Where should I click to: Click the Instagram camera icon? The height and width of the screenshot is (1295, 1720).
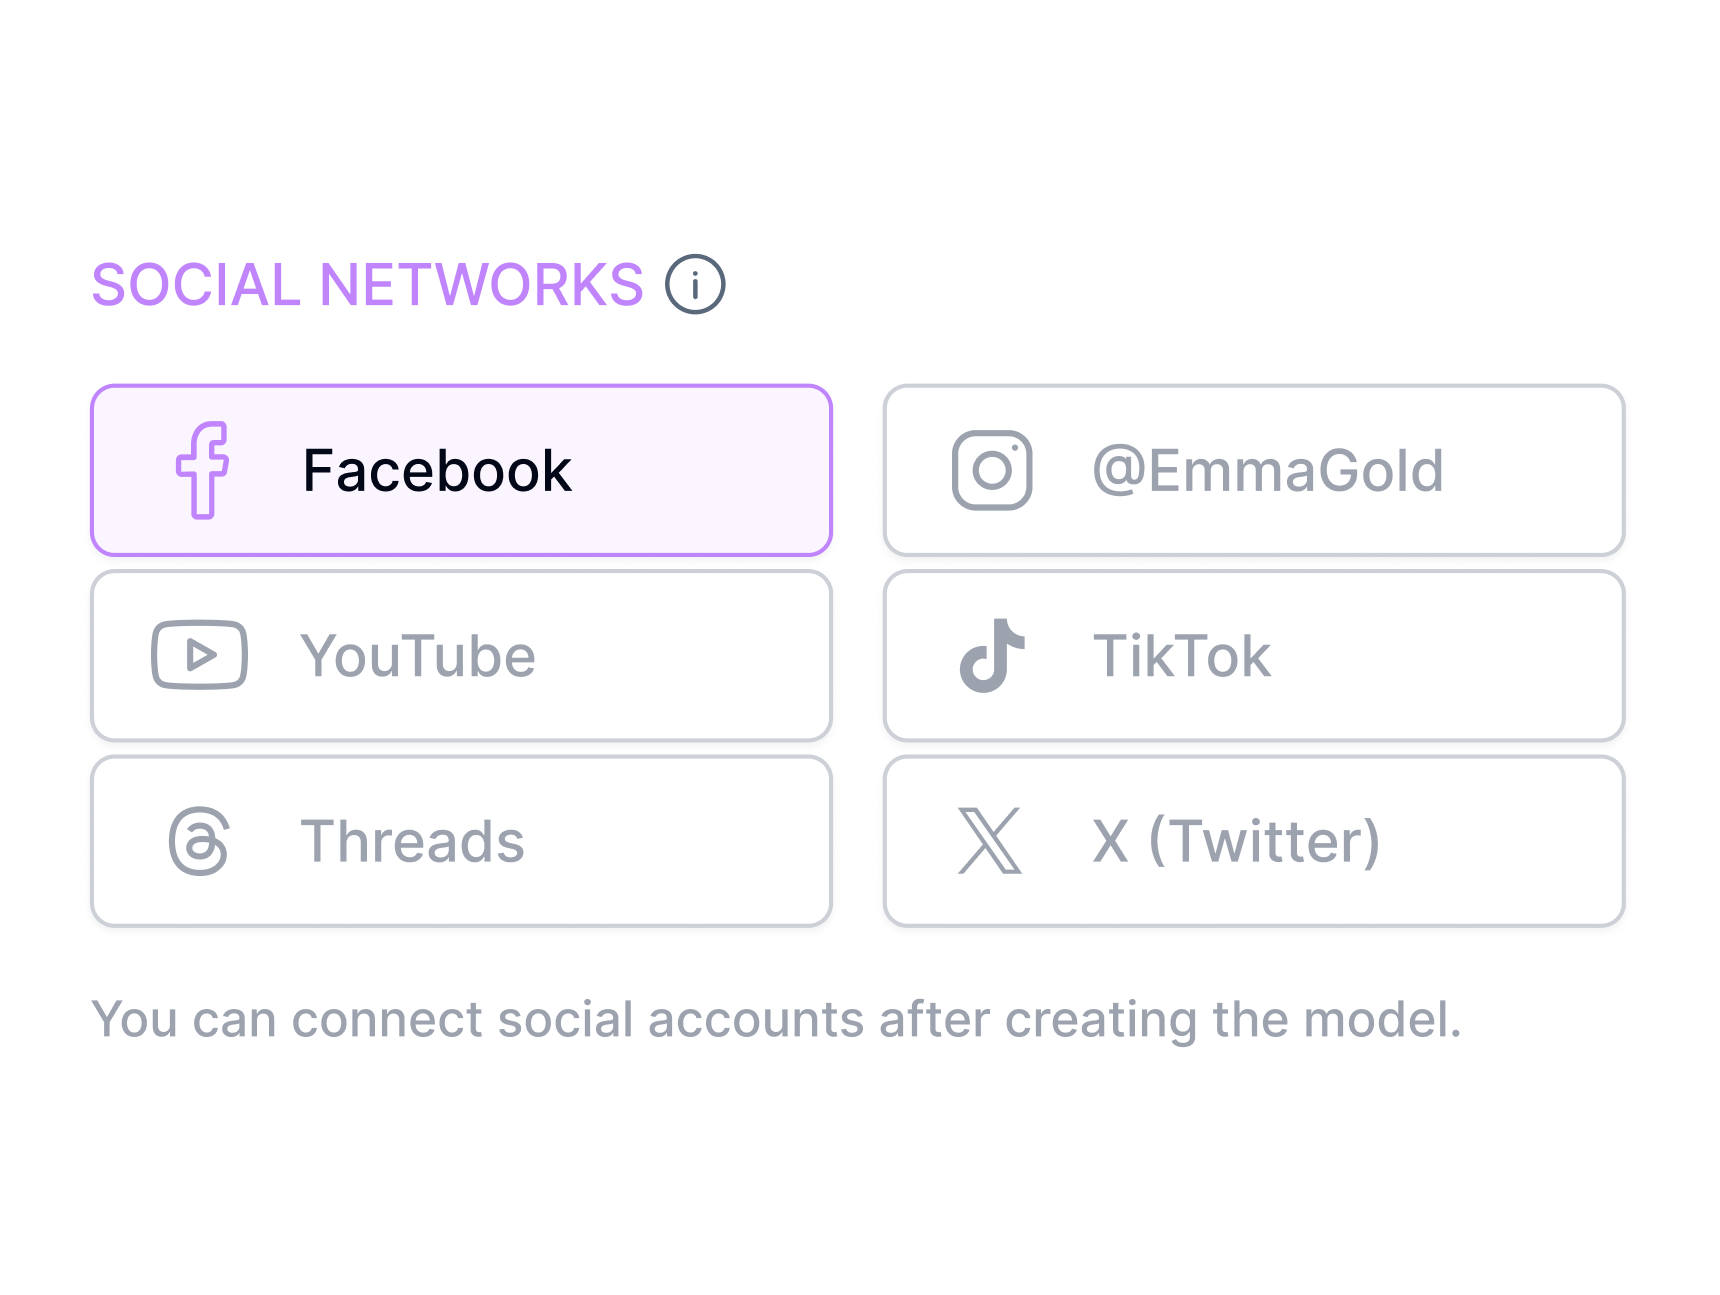click(x=990, y=469)
